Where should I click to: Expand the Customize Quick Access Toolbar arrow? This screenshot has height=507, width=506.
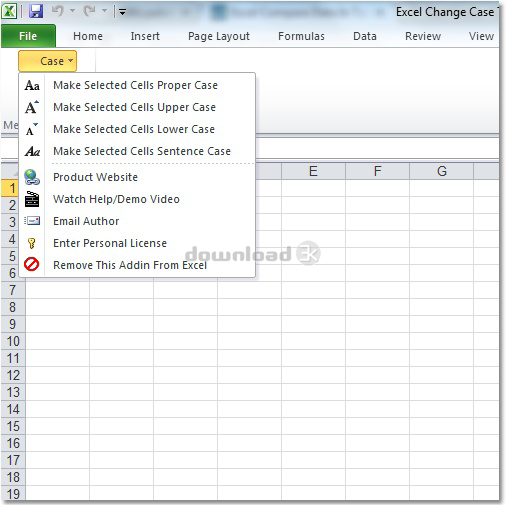tap(122, 12)
